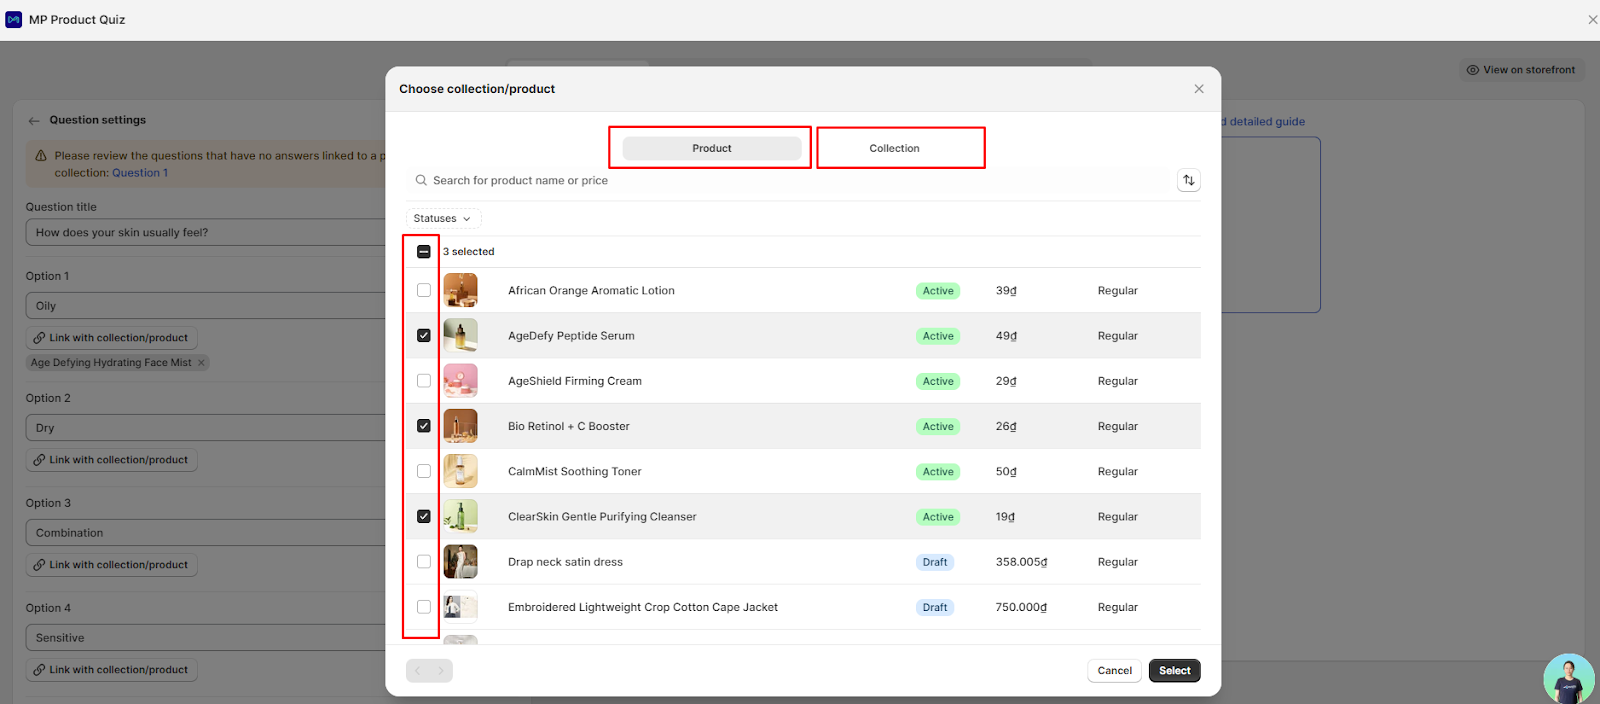Click the sort order icon button
1600x704 pixels.
(x=1188, y=181)
